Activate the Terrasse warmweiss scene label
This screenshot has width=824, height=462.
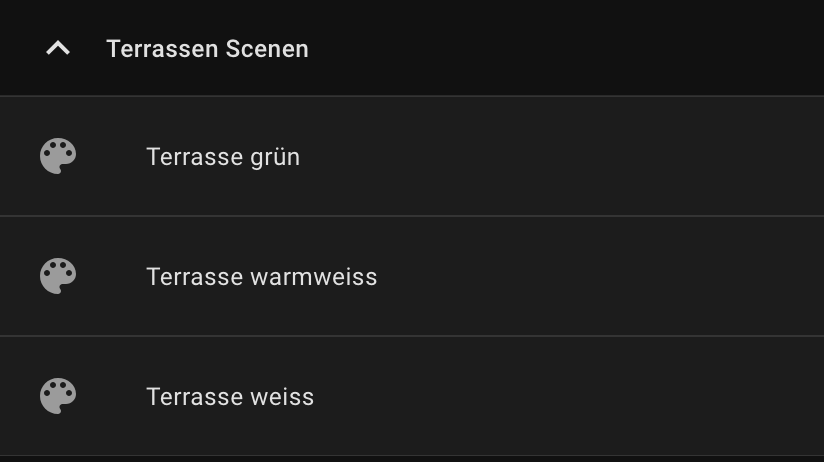coord(262,277)
